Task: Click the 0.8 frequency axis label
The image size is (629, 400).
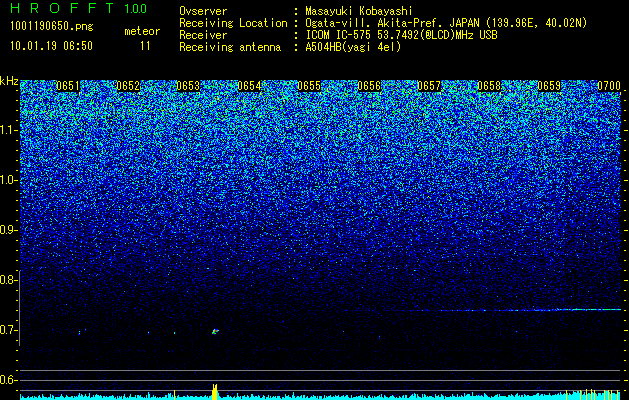Action: (x=8, y=280)
